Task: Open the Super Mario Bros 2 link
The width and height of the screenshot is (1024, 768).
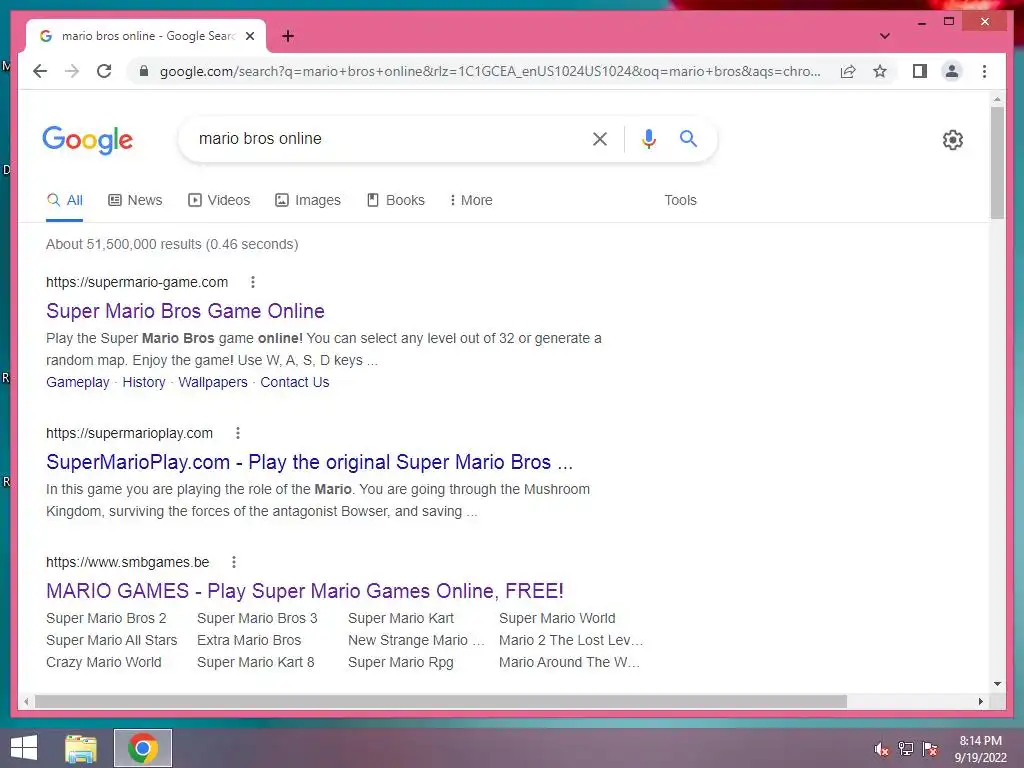Action: pos(106,618)
